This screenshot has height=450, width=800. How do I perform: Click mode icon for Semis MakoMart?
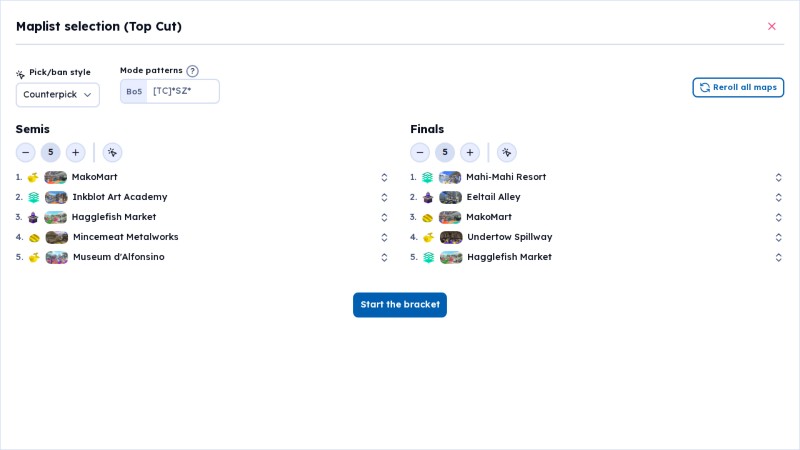click(33, 177)
